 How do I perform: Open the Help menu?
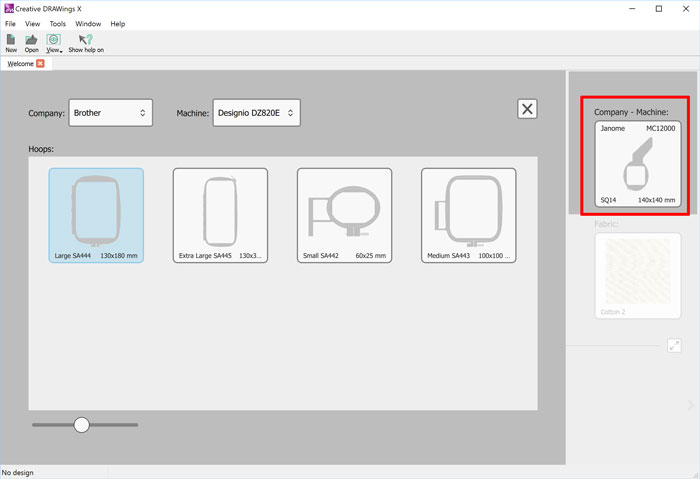click(x=118, y=23)
